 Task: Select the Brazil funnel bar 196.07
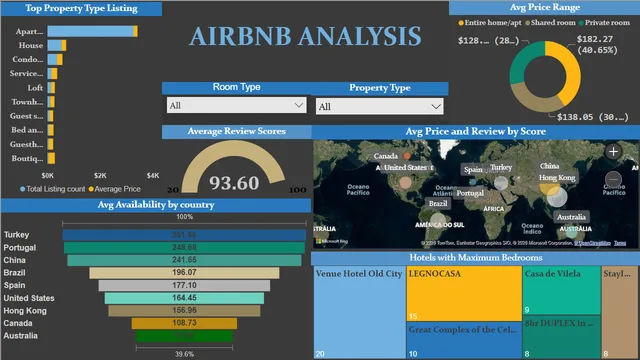click(184, 273)
